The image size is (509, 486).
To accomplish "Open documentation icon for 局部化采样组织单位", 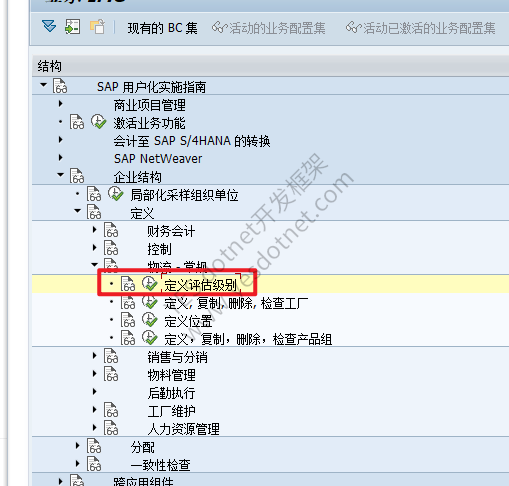I will 94,194.
